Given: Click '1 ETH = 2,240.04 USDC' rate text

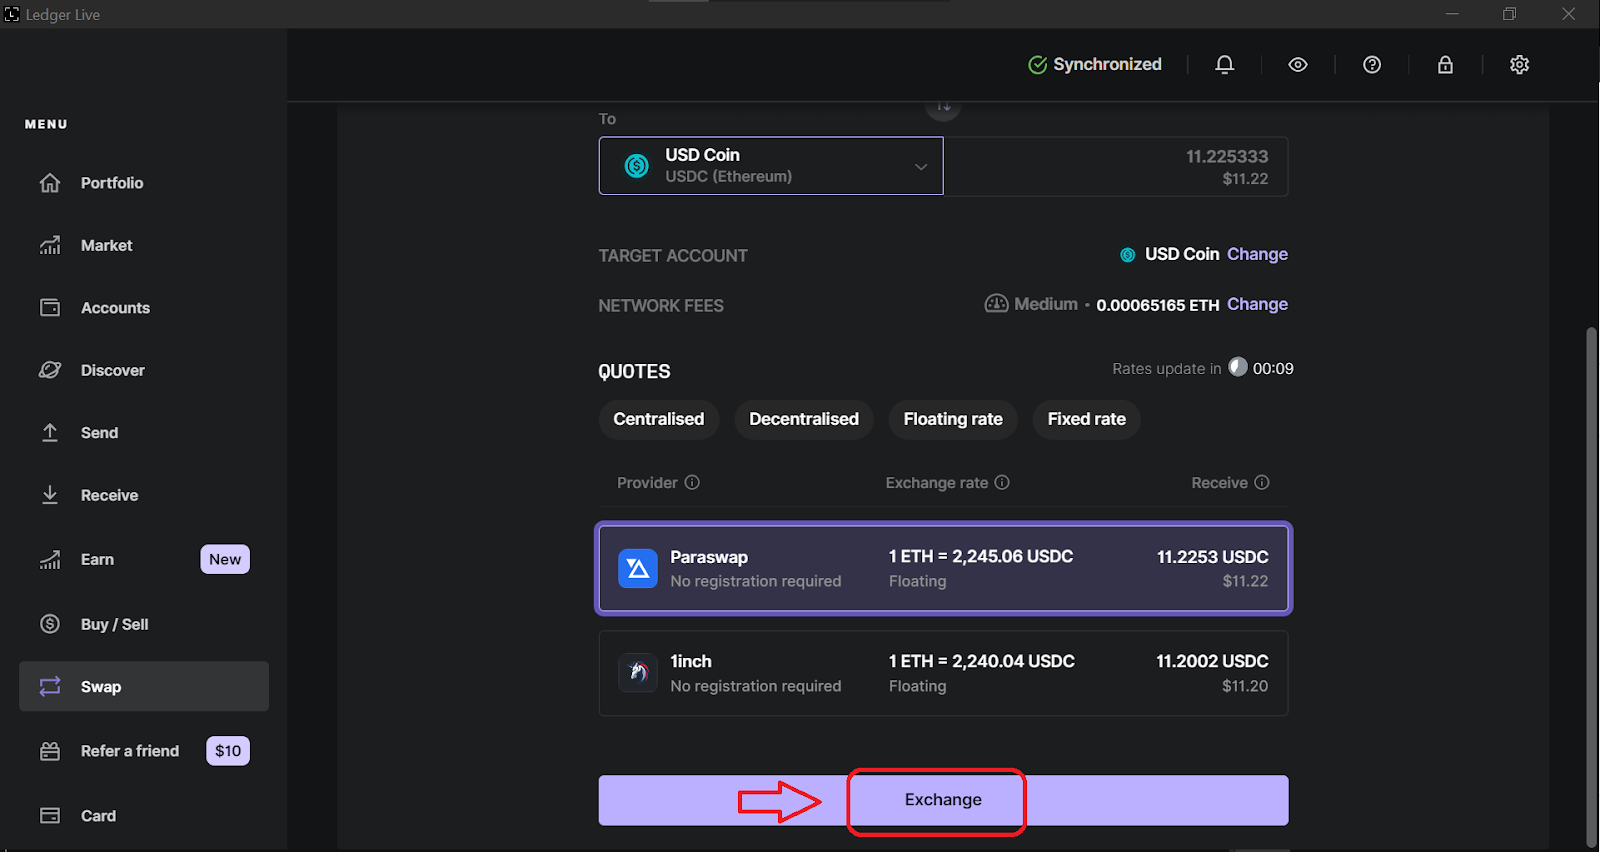Looking at the screenshot, I should coord(982,661).
